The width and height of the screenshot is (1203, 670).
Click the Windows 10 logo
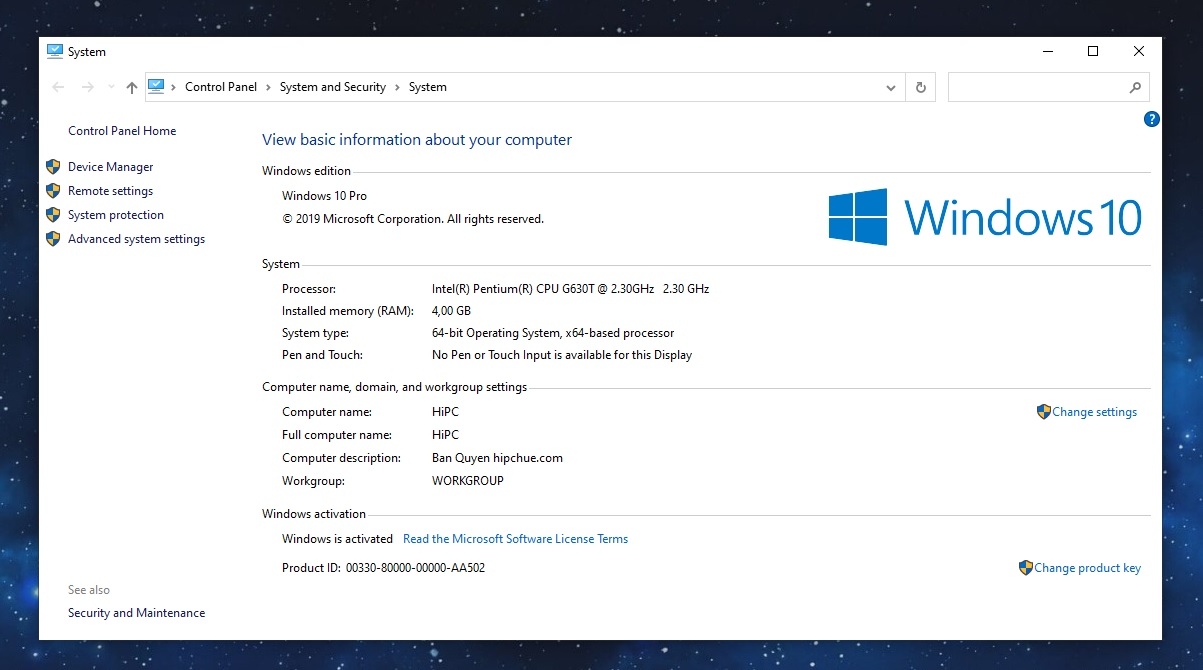(985, 217)
